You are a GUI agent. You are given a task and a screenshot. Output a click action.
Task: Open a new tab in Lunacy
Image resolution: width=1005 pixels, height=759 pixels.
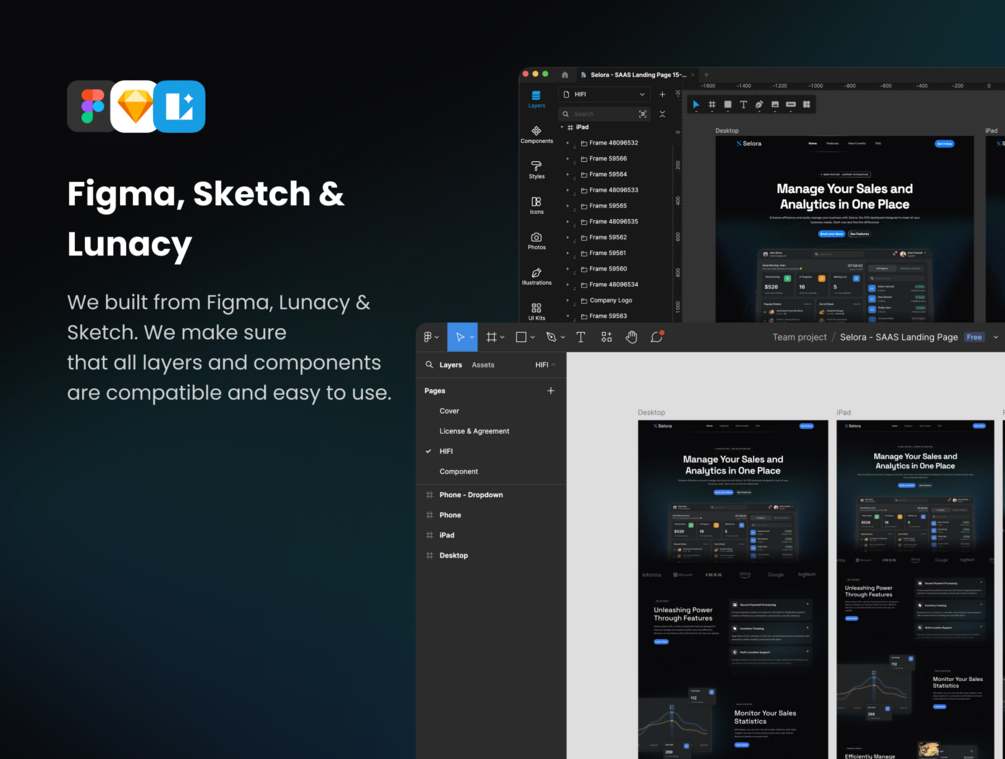706,75
